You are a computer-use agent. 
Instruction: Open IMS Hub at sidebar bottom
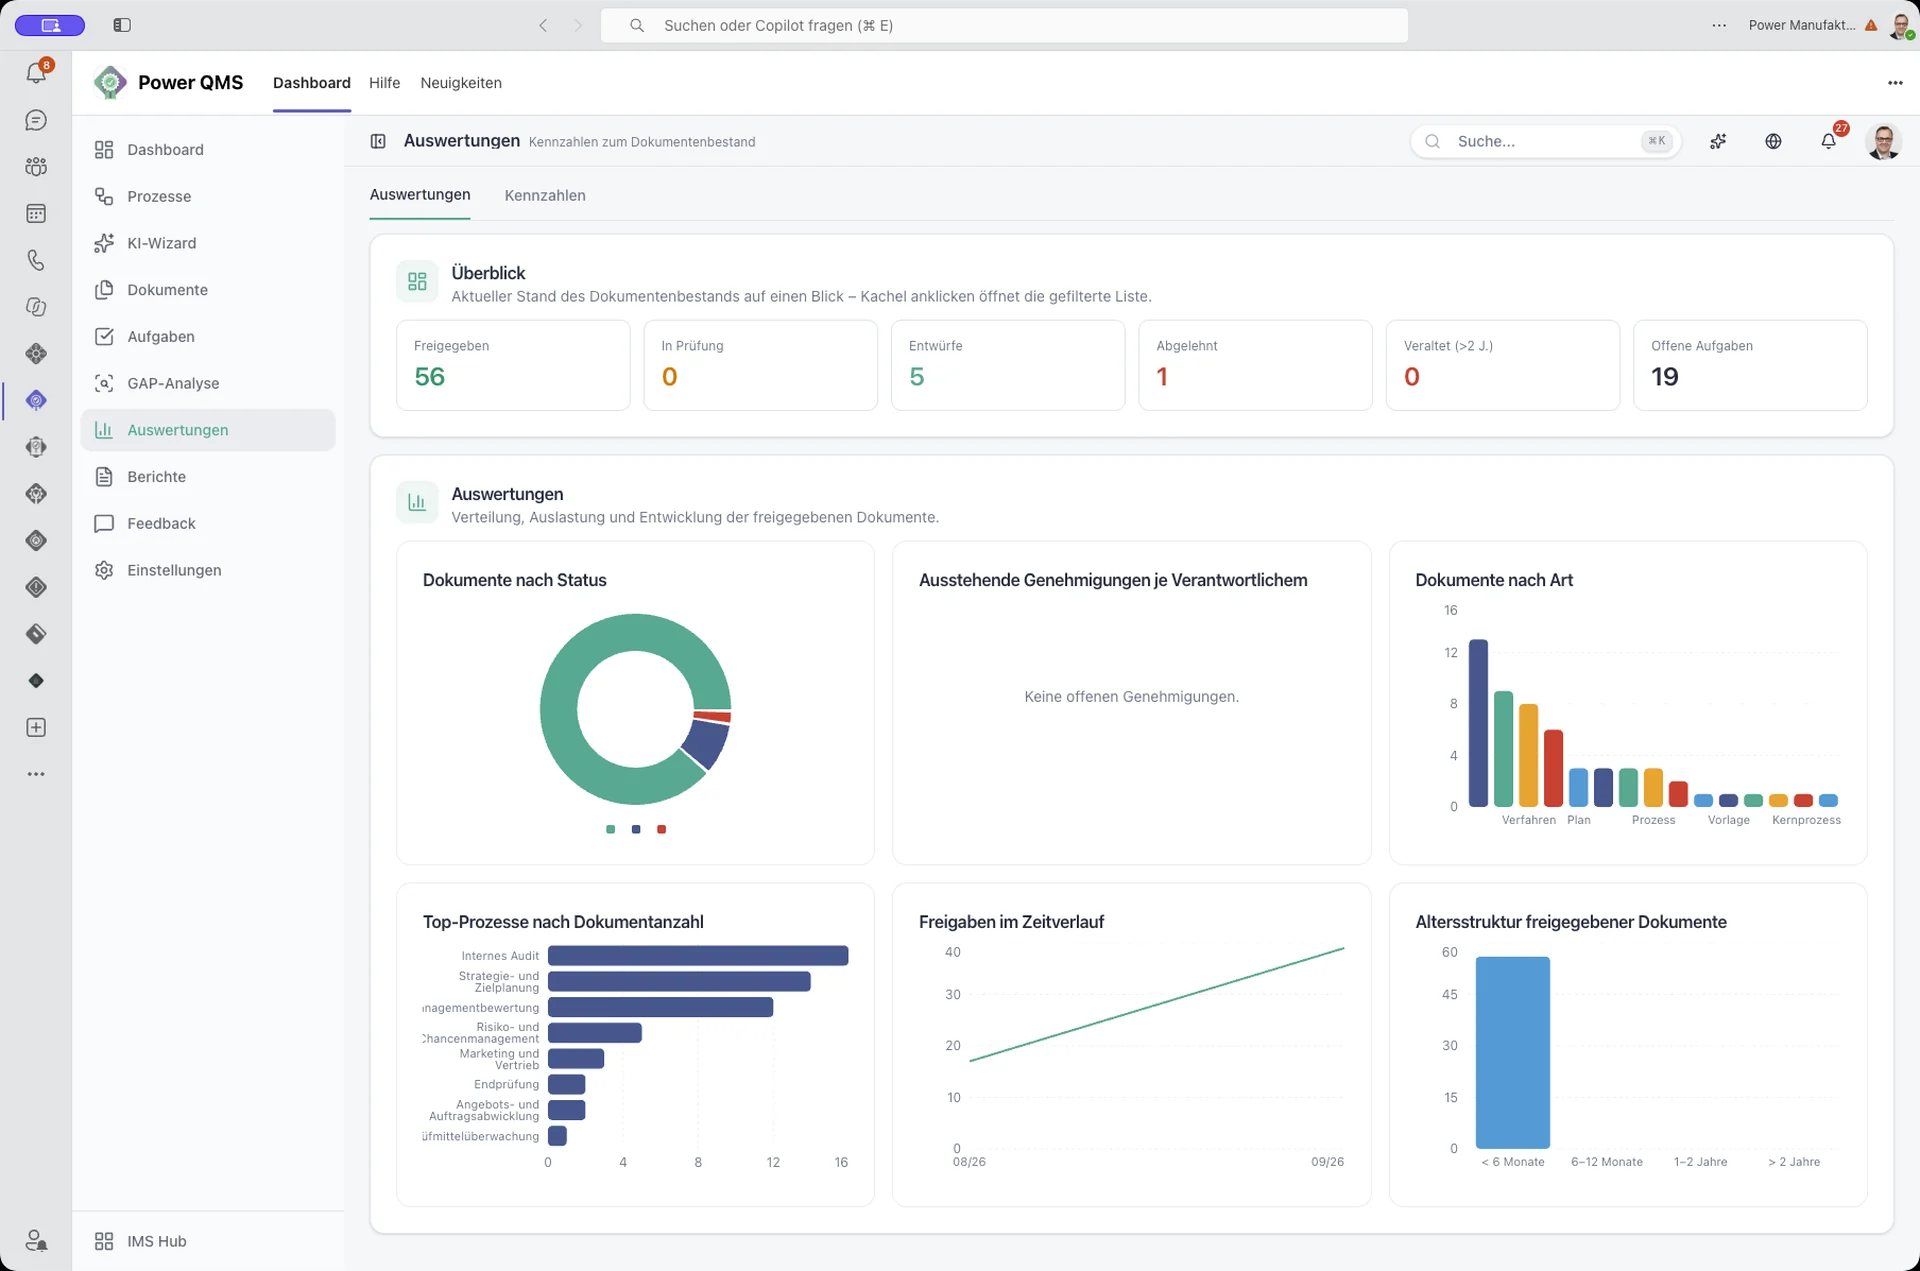208,1241
